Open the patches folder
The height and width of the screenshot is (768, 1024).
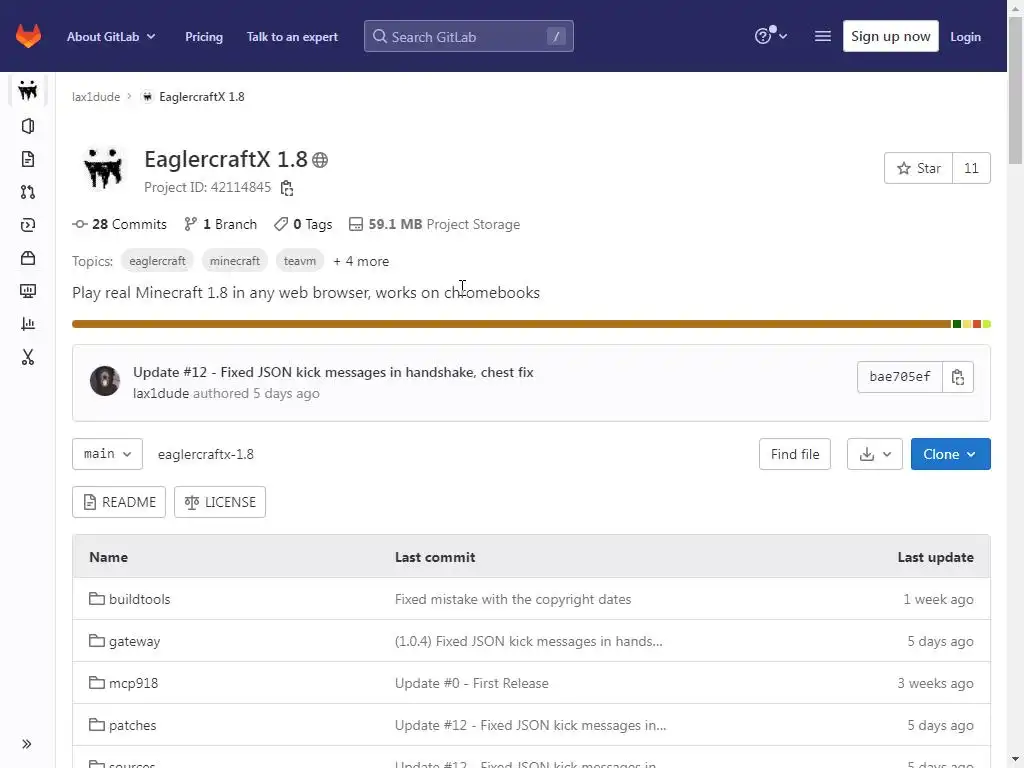(133, 725)
